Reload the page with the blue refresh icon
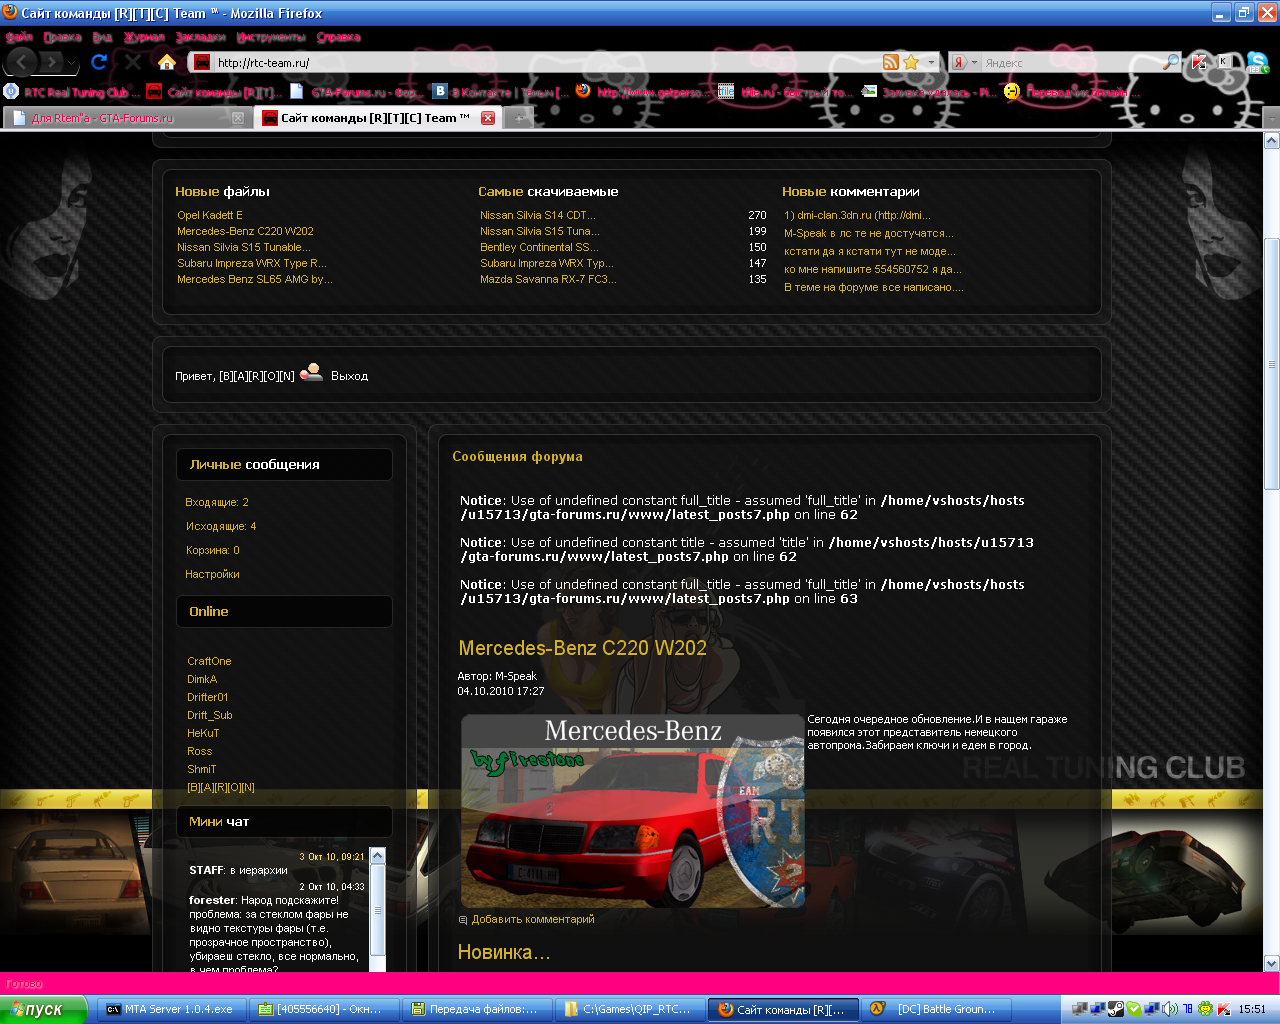 coord(99,62)
